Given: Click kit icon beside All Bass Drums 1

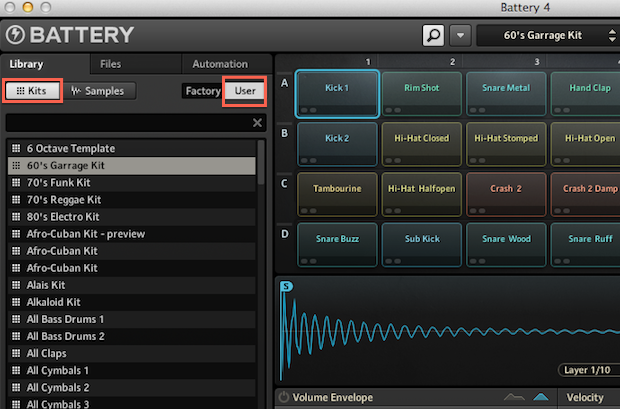Looking at the screenshot, I should pyautogui.click(x=16, y=319).
